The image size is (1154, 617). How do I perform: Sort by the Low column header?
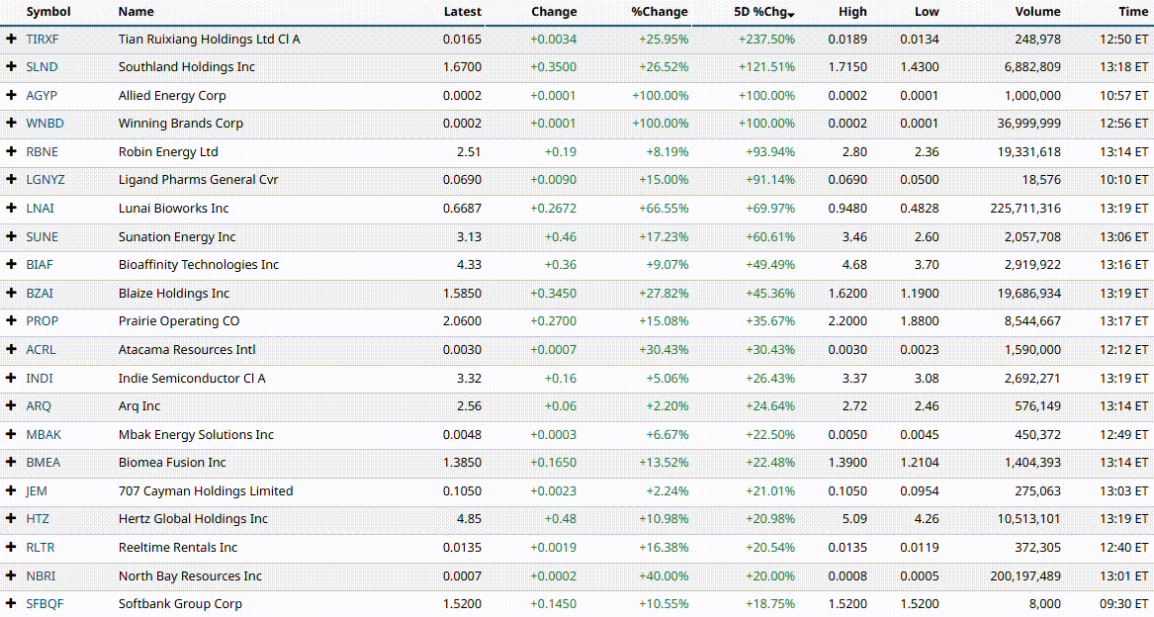tap(927, 12)
